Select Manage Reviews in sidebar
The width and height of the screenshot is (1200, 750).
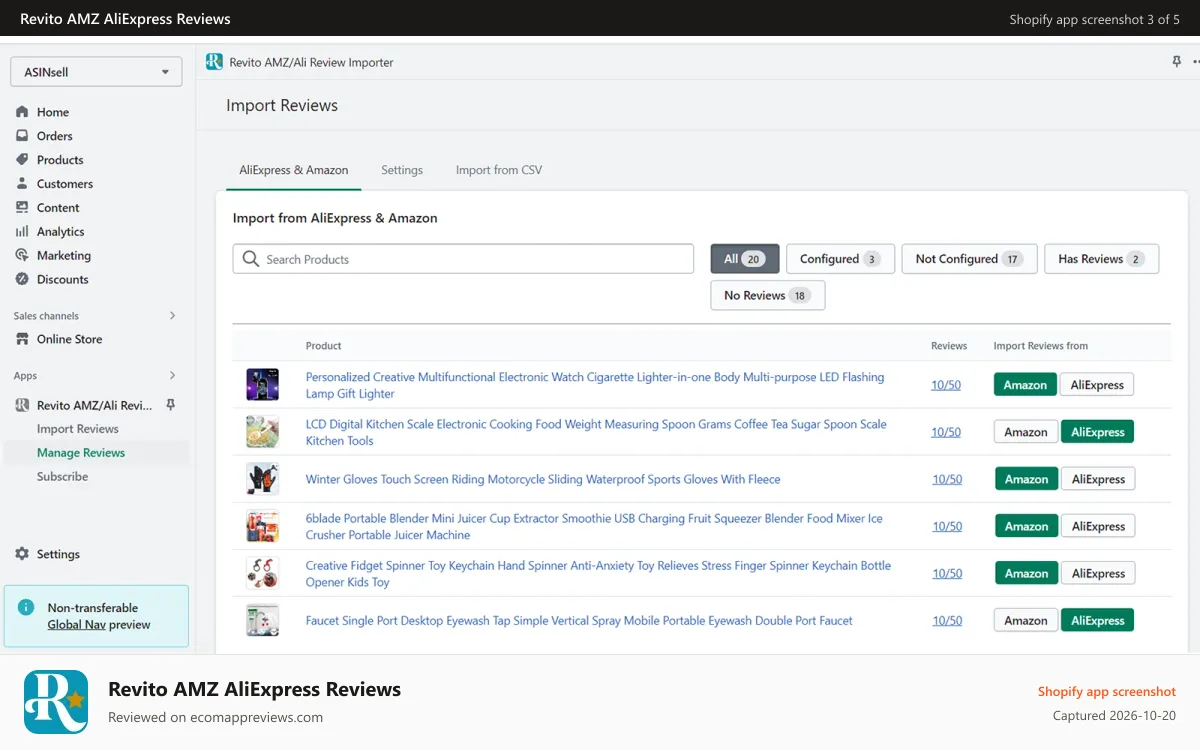(81, 453)
